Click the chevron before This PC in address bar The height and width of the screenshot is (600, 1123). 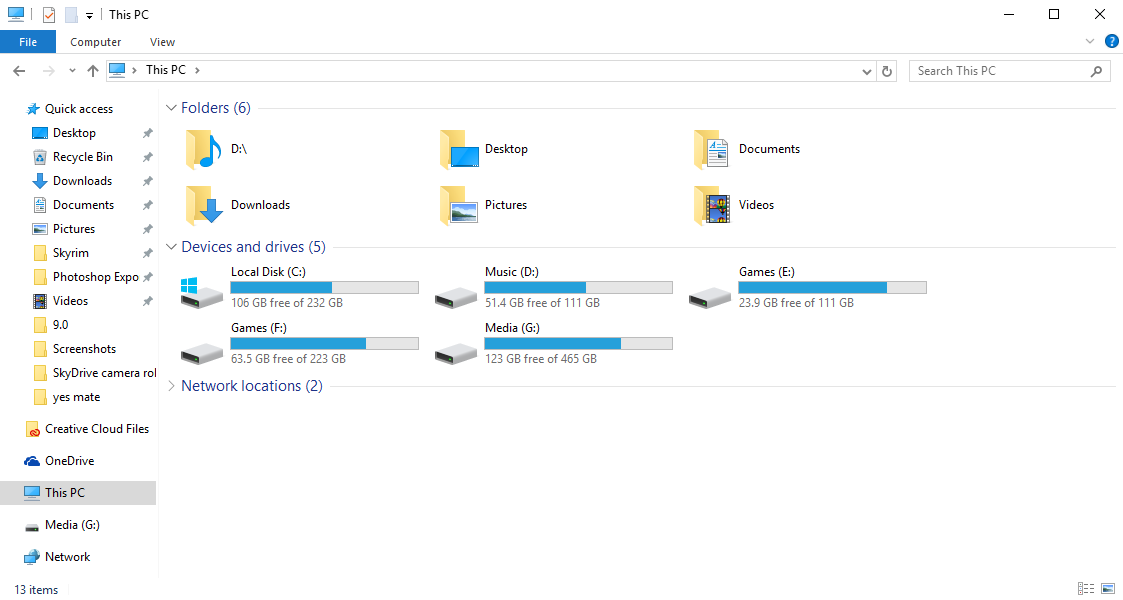click(x=135, y=70)
